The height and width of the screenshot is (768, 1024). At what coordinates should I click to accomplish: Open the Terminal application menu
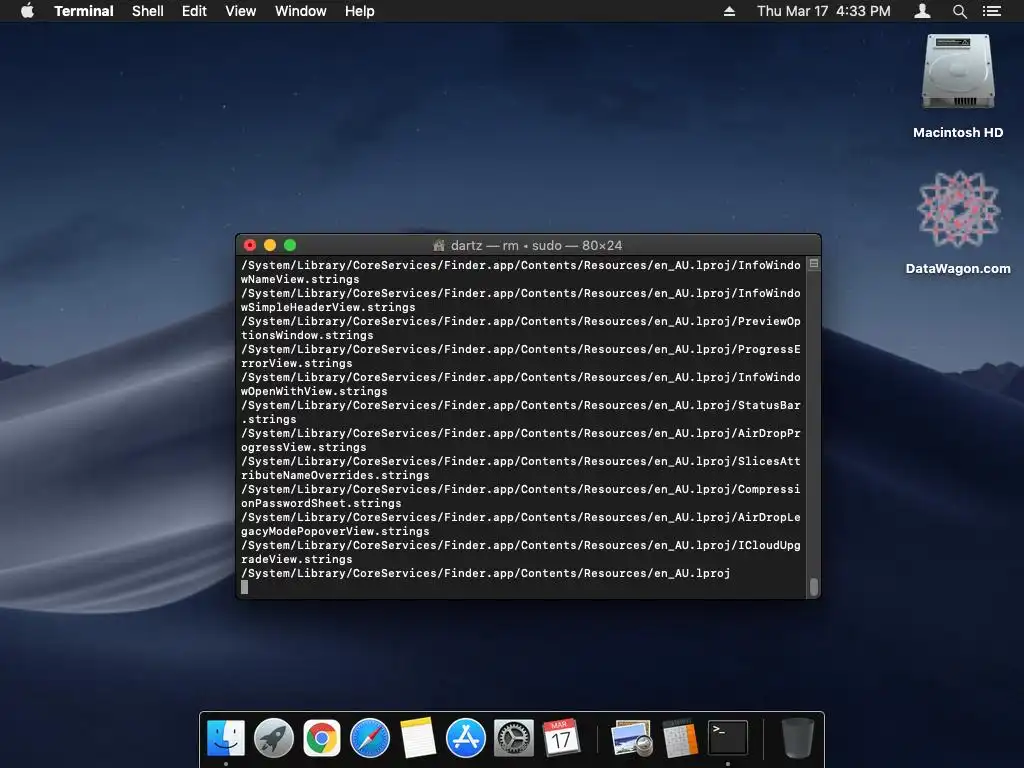tap(84, 11)
